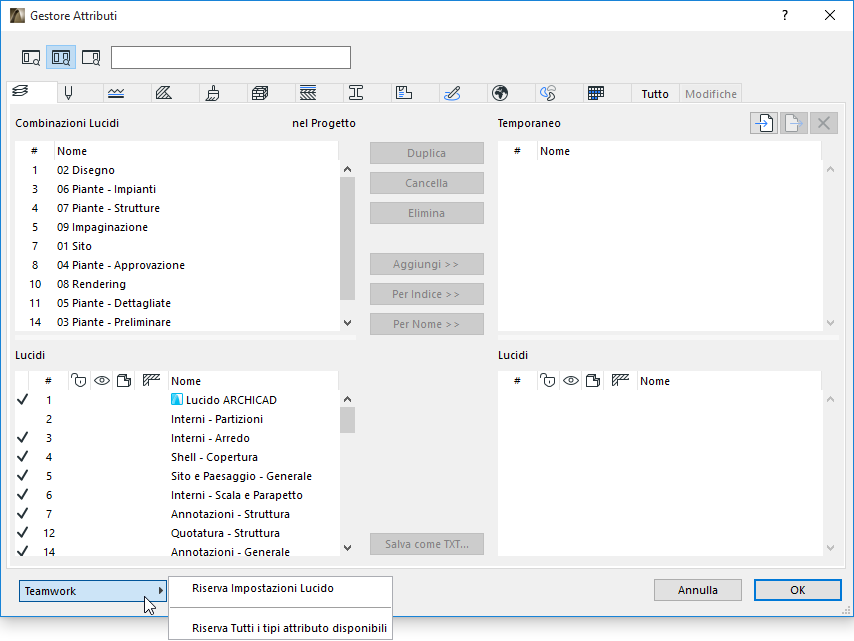Sort Temporaneo Lucidi list by lock column
854x641 pixels.
[548, 381]
